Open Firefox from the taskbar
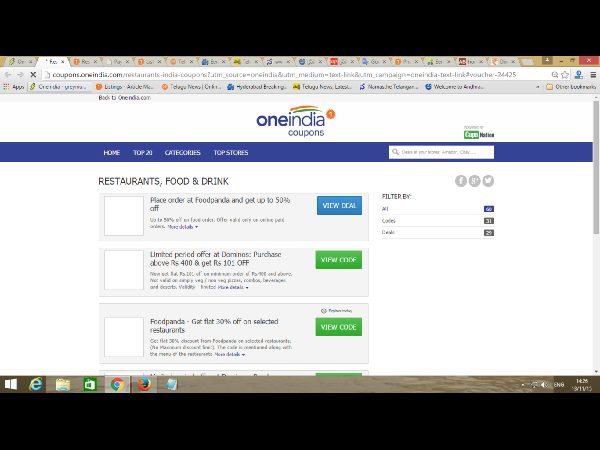Screen dimensions: 600x450 coord(144,384)
